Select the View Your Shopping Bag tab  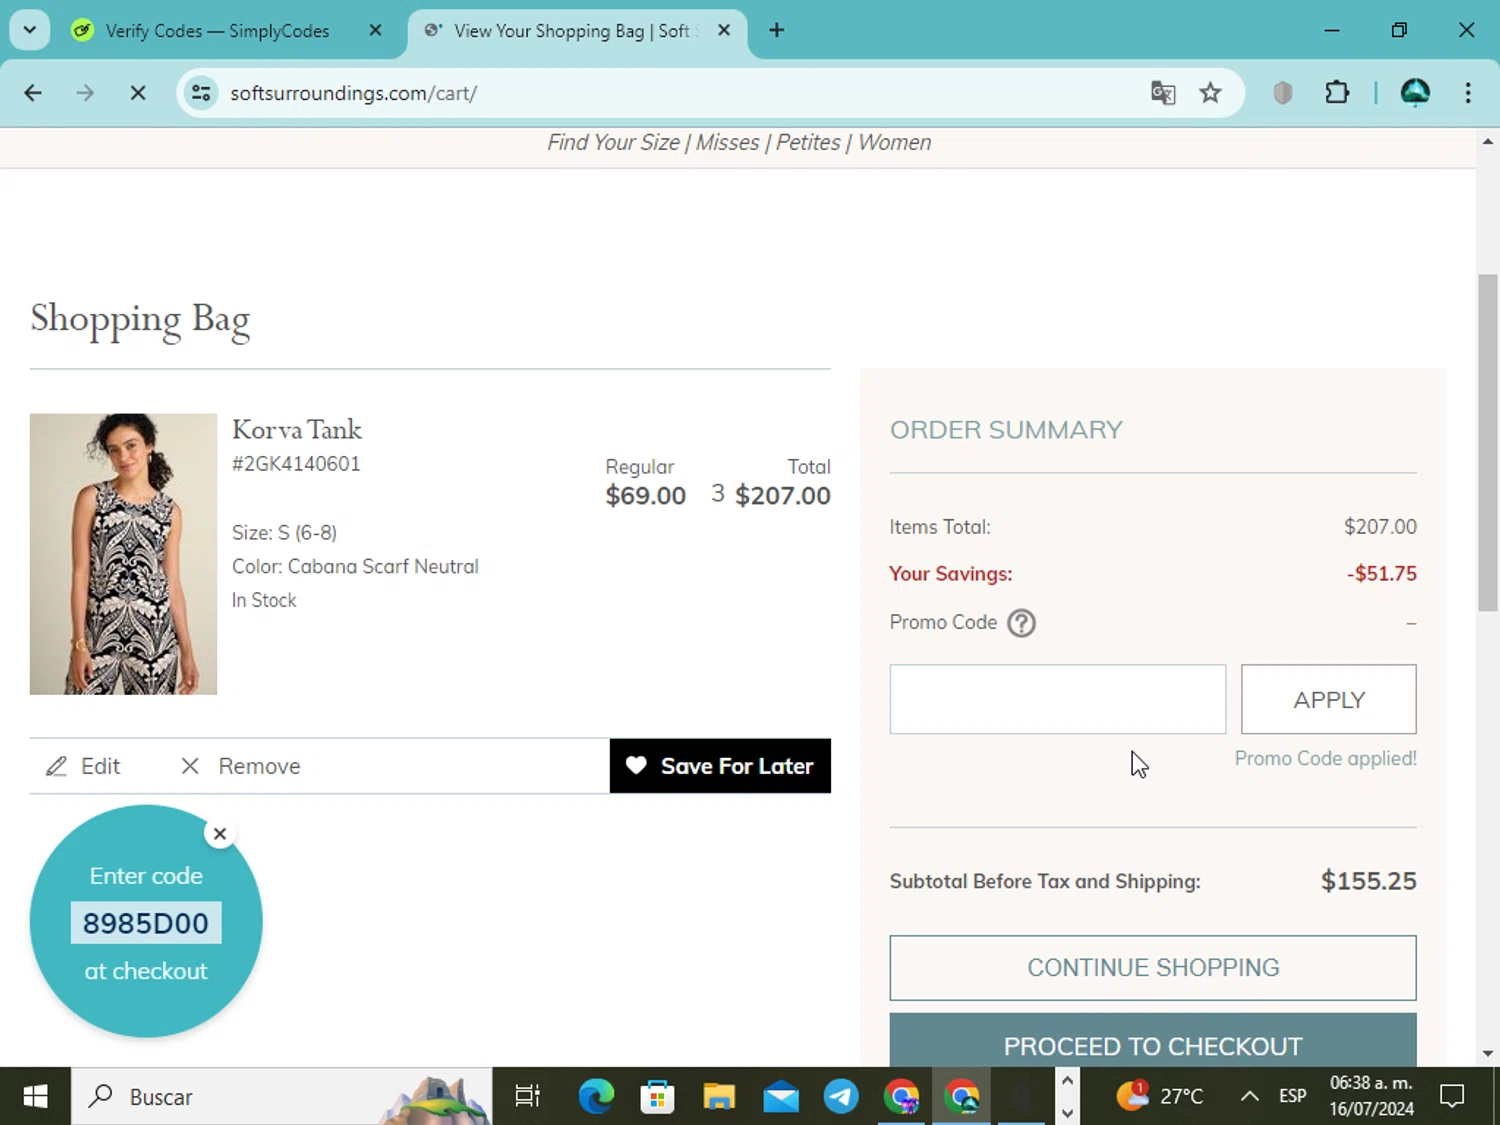pos(570,31)
